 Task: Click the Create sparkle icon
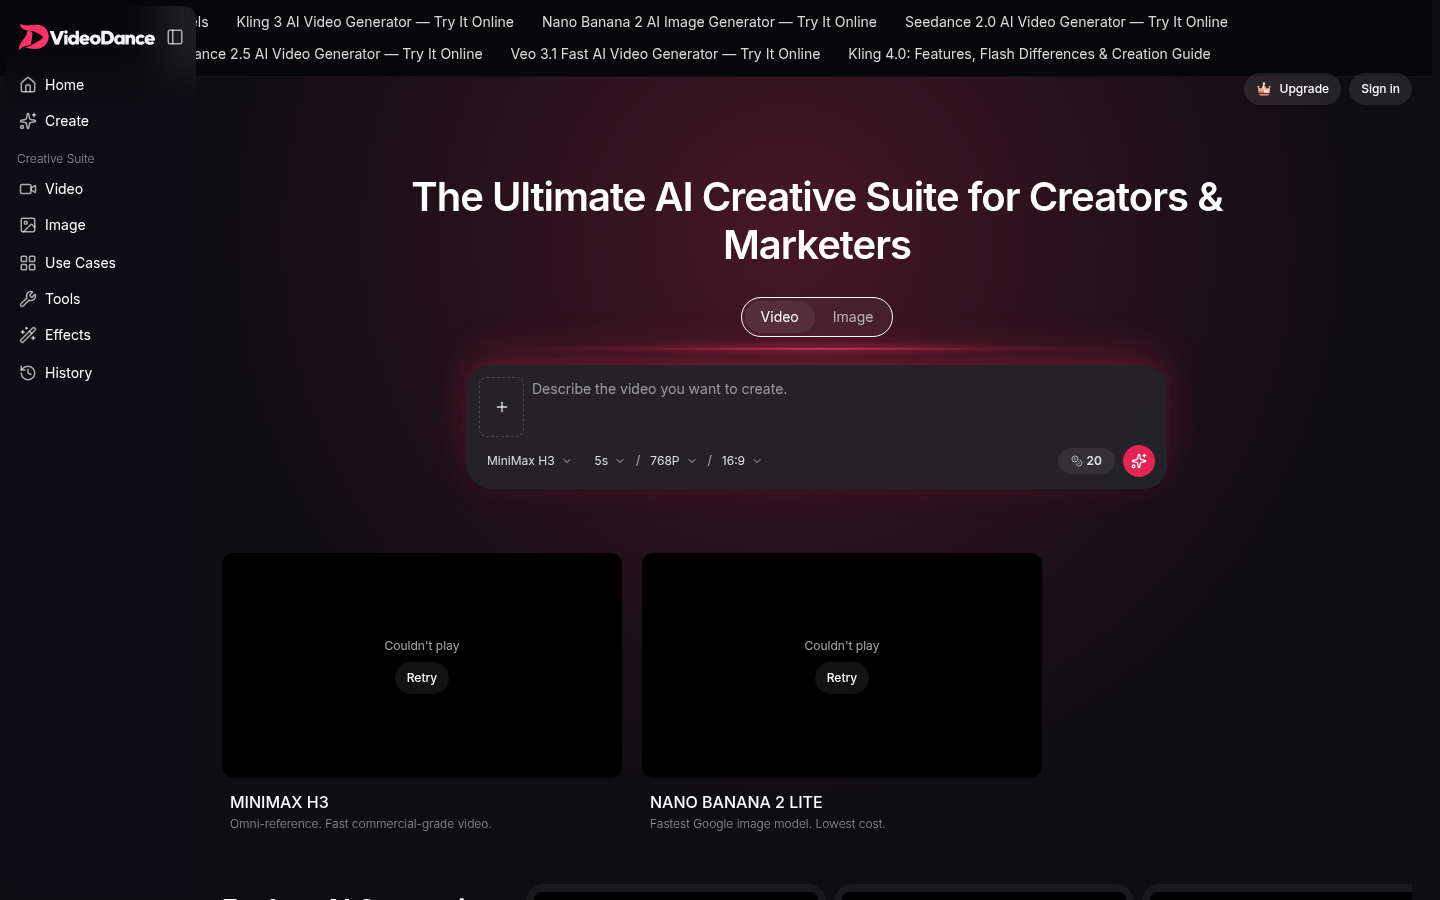[28, 121]
